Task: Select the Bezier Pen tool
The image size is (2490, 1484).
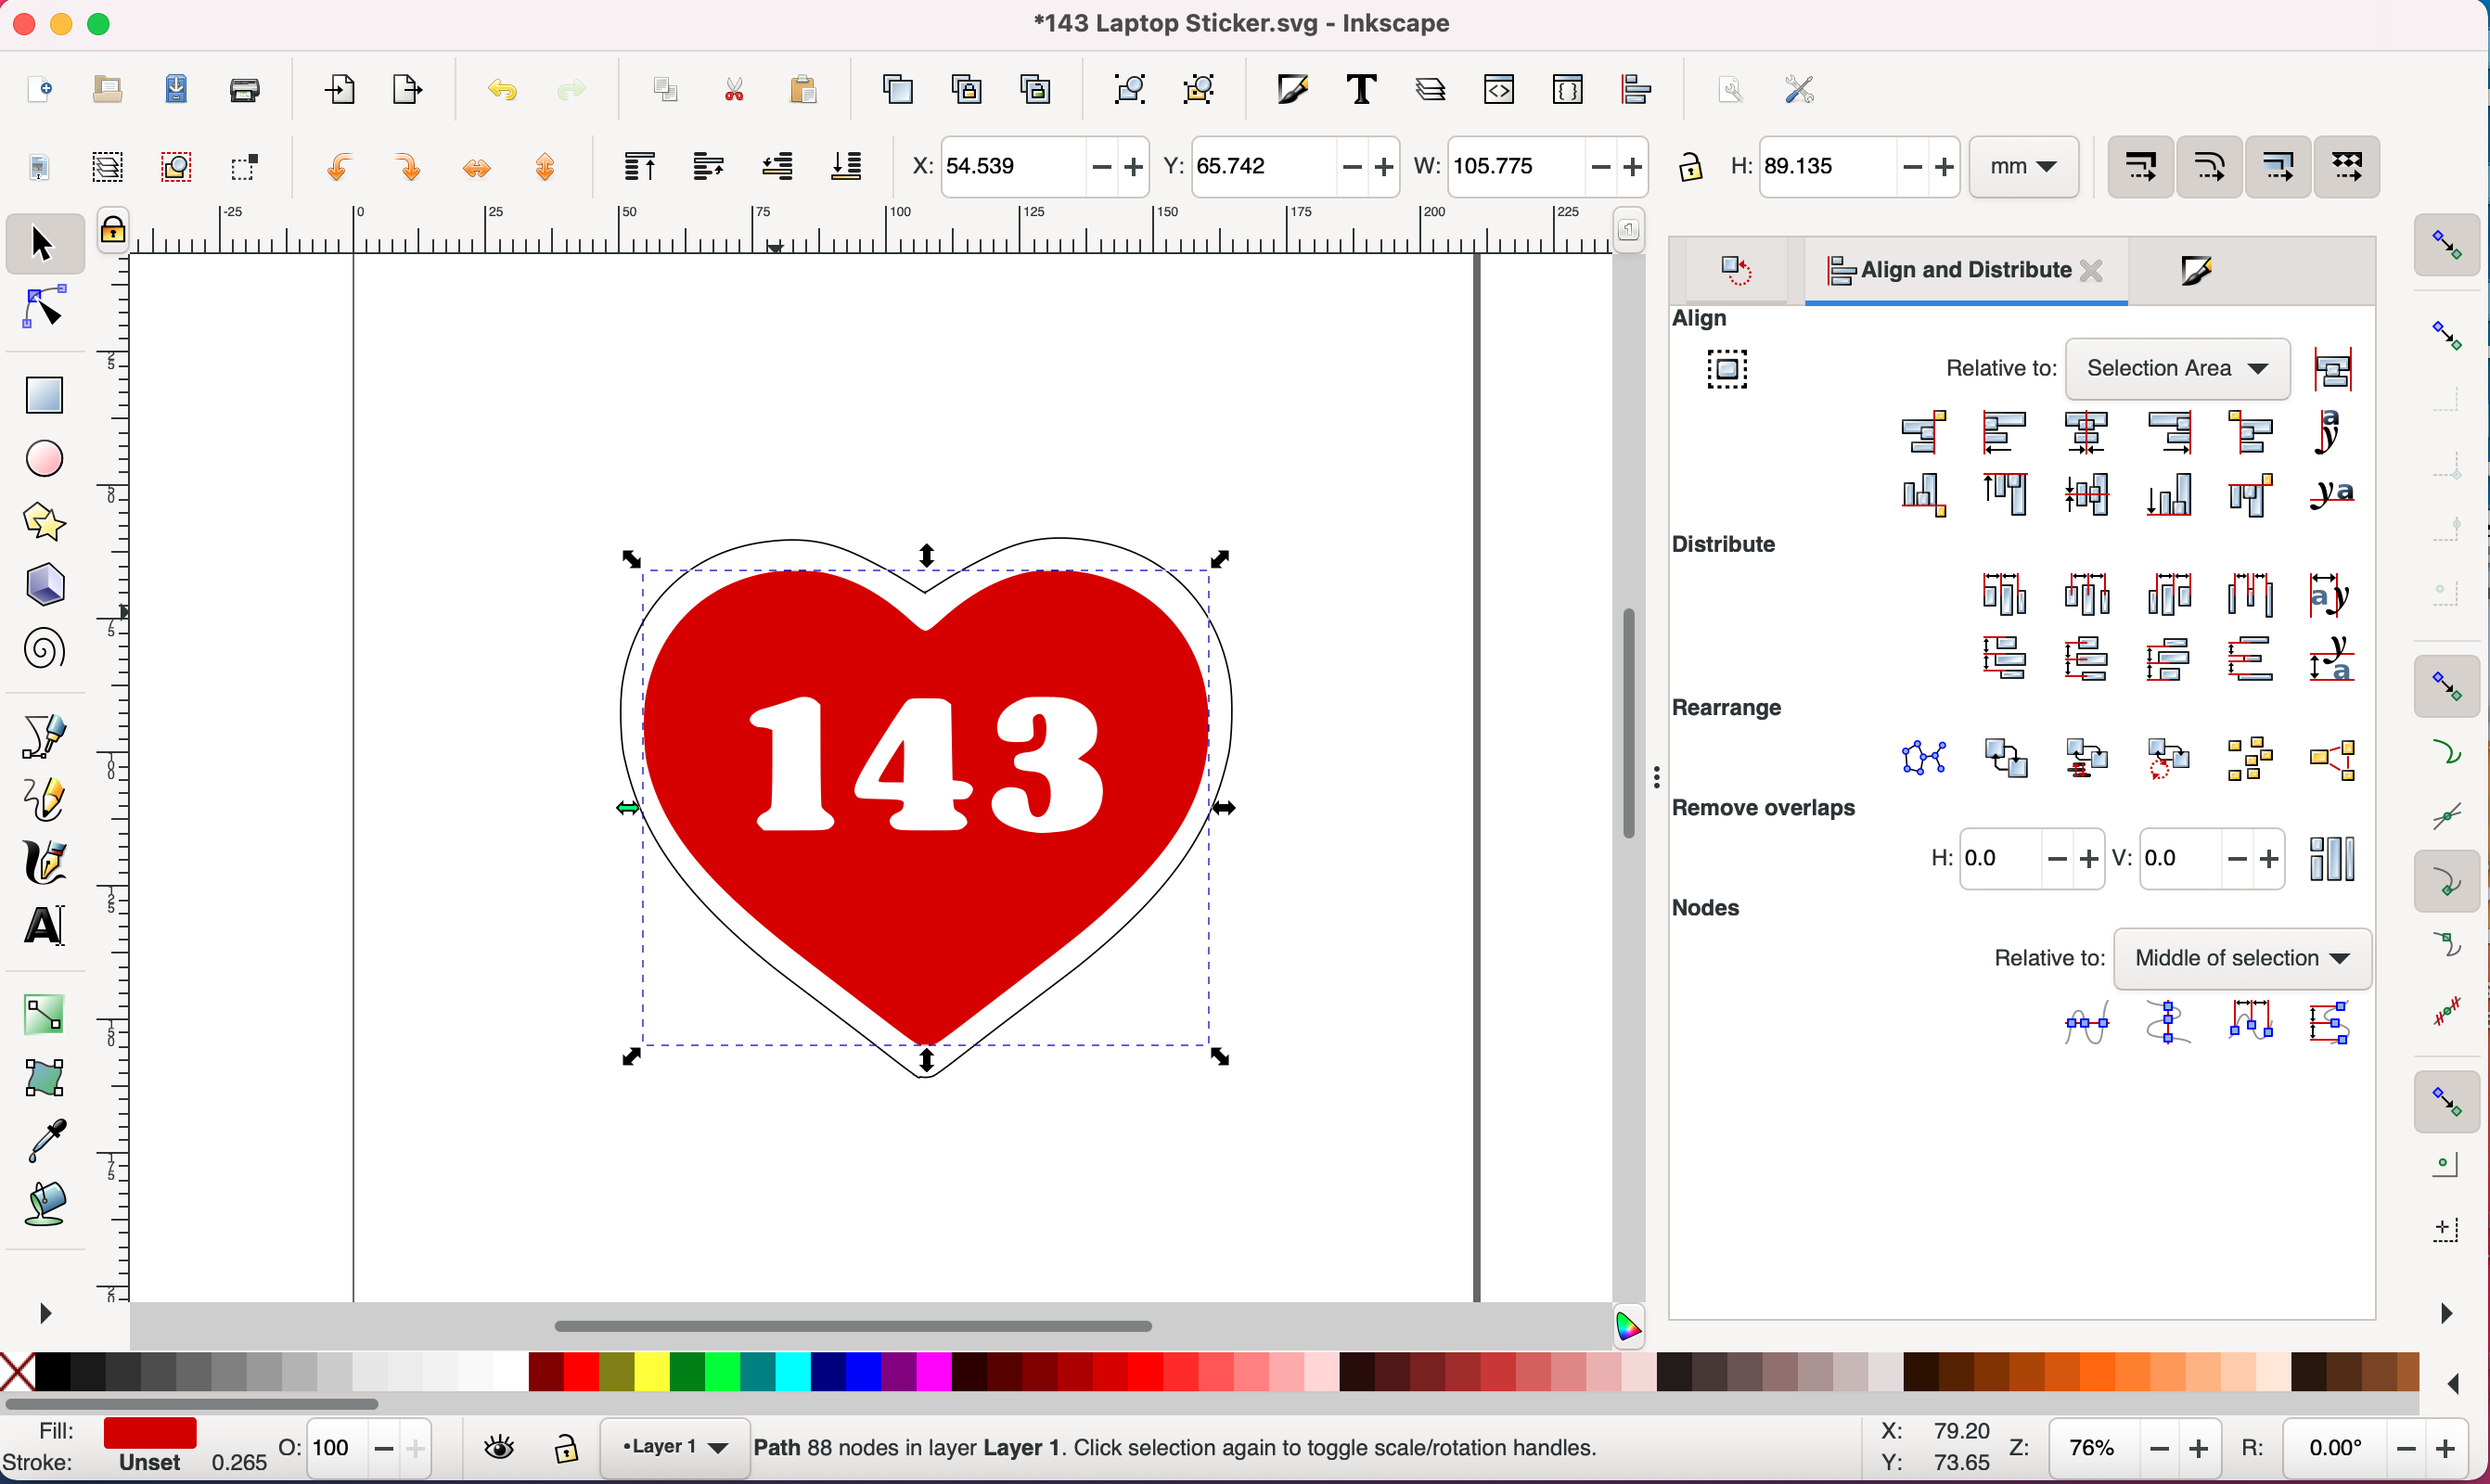Action: coord(44,737)
